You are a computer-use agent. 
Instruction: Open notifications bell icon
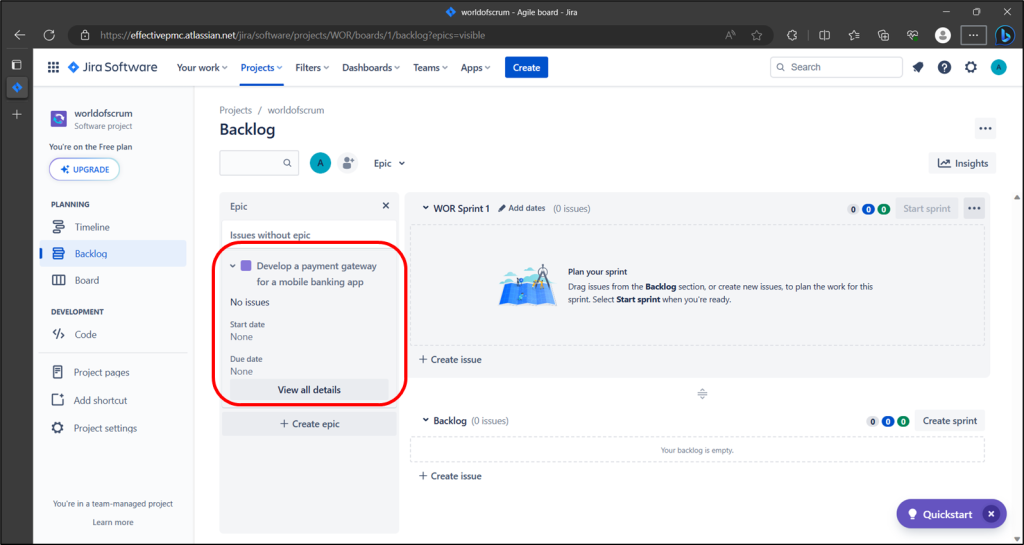click(918, 67)
